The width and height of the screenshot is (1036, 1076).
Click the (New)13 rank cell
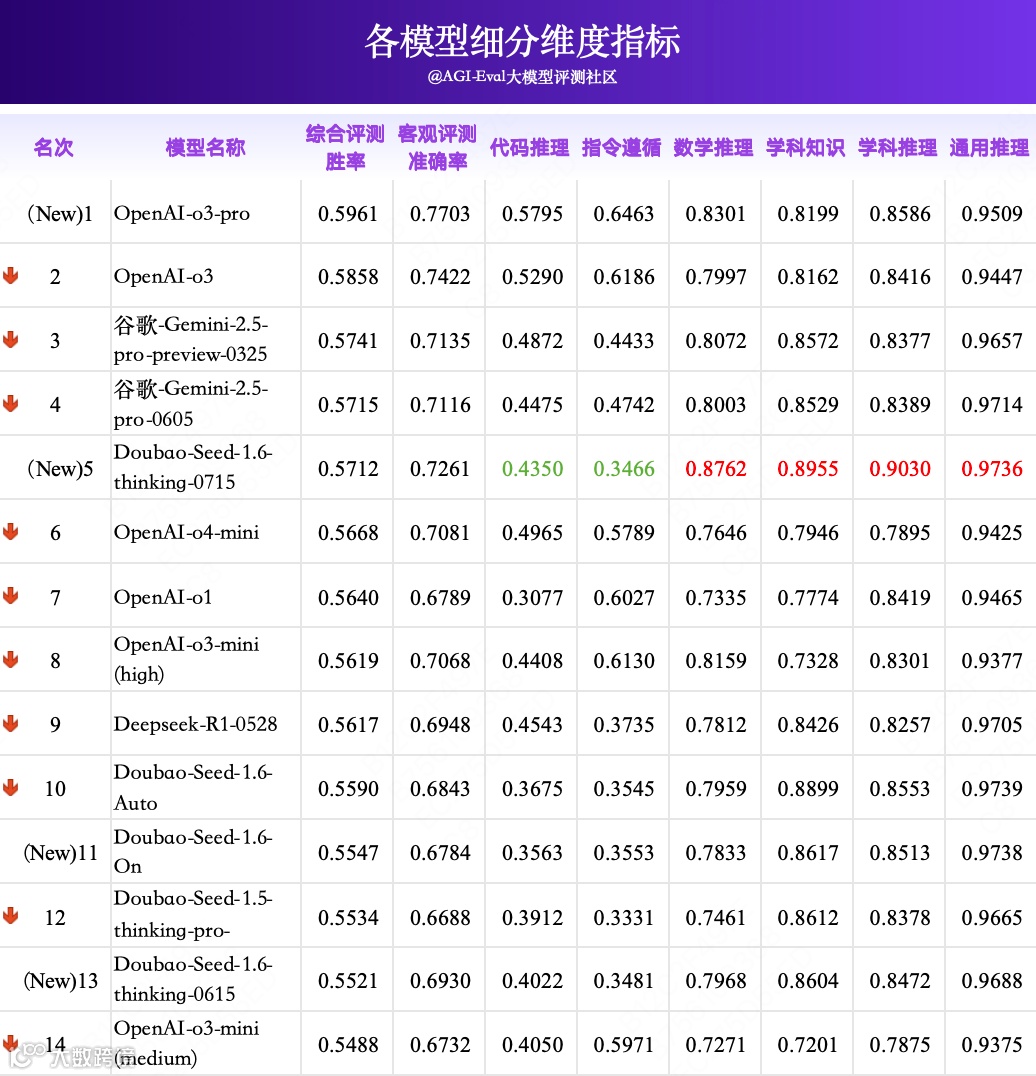coord(60,981)
